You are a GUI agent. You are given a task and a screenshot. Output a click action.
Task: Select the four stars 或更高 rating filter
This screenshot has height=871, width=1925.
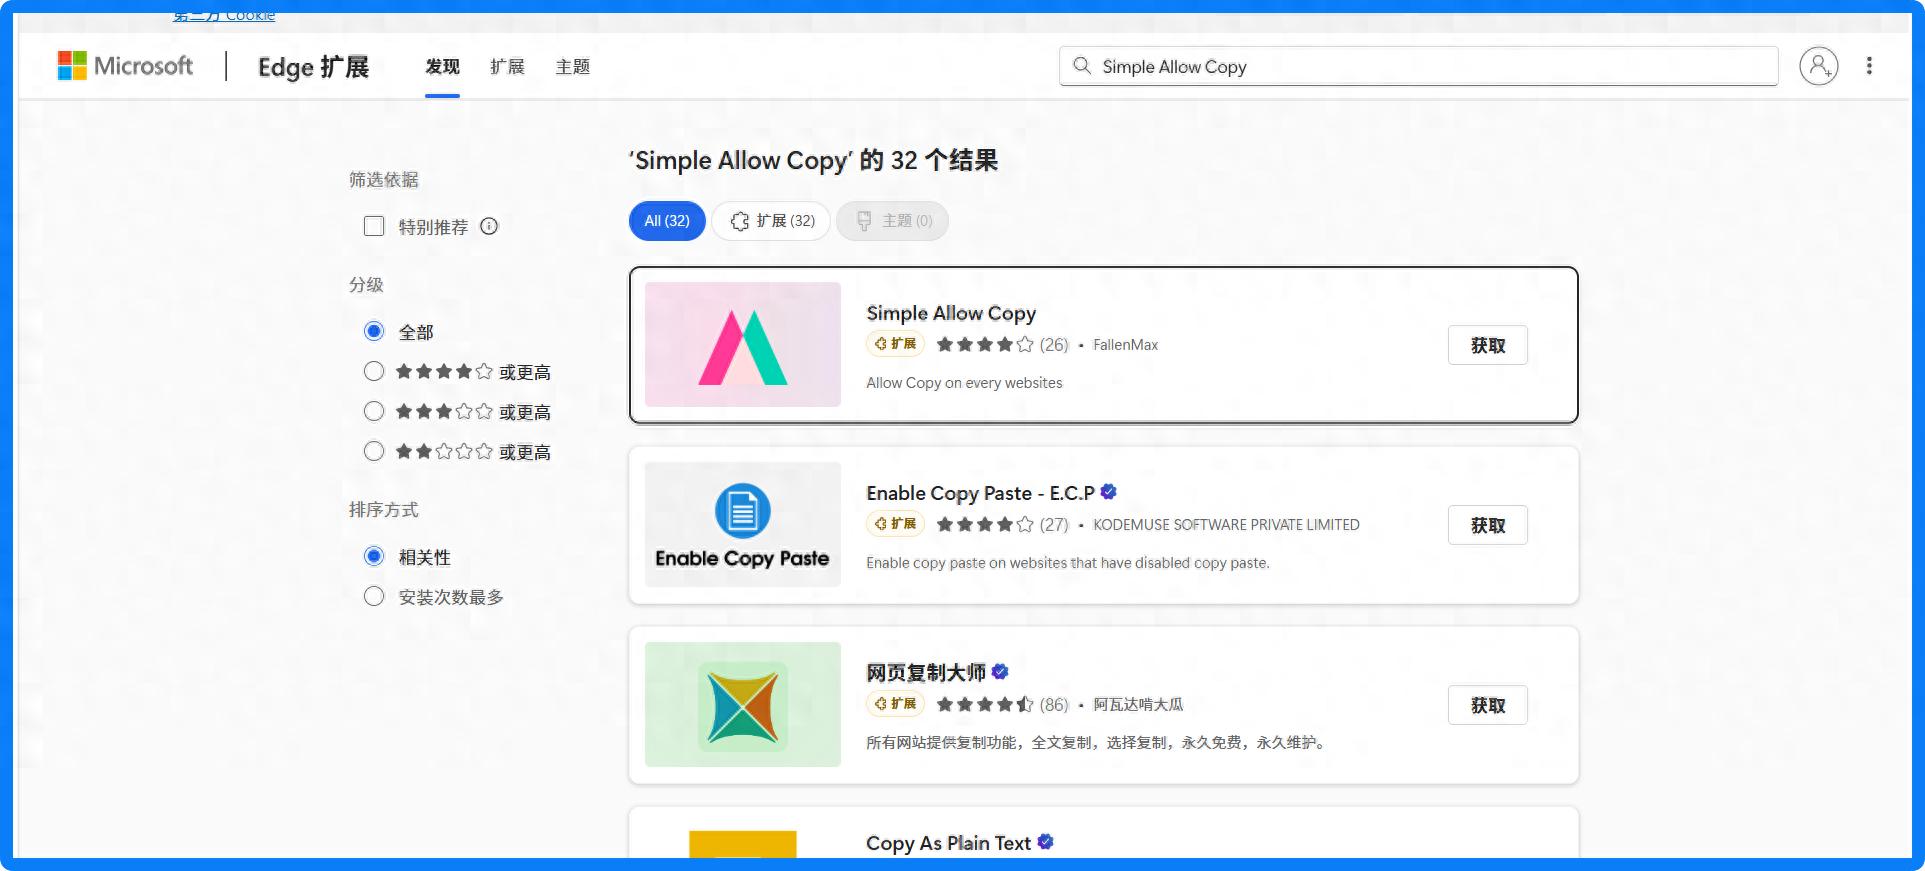tap(374, 371)
